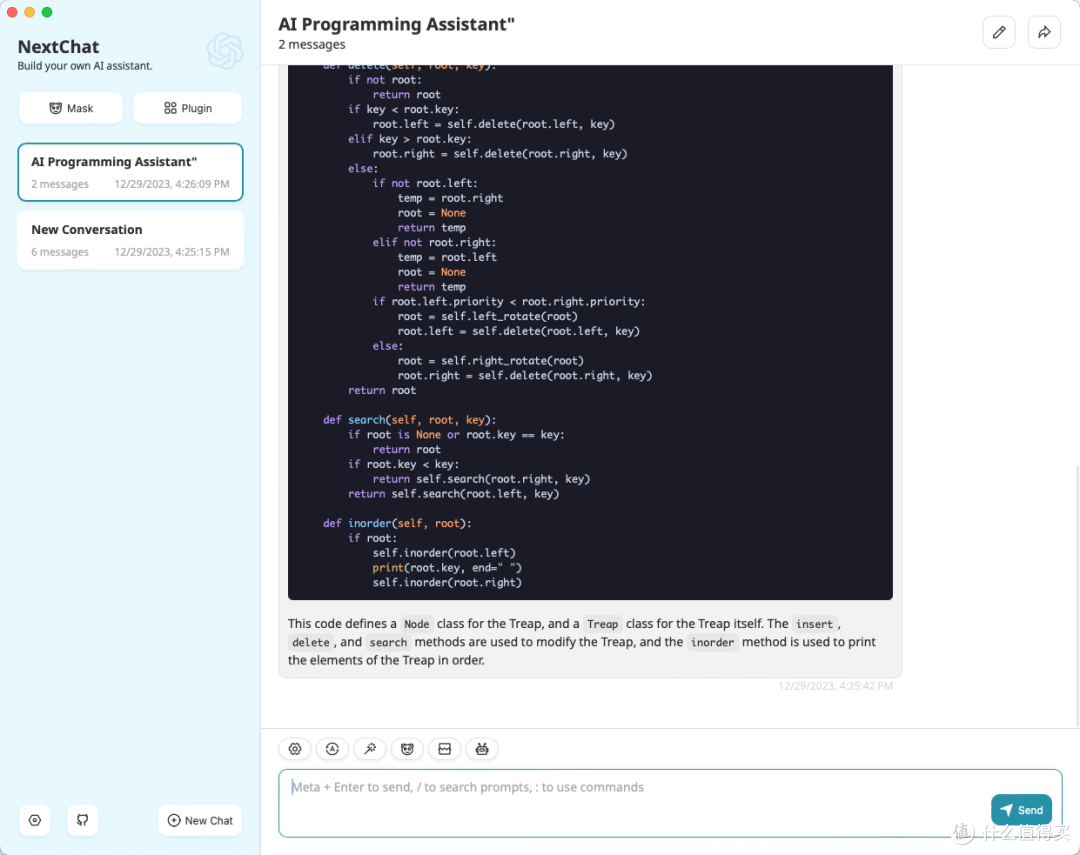Edit conversation title pencil icon
Image resolution: width=1080 pixels, height=855 pixels.
[999, 32]
